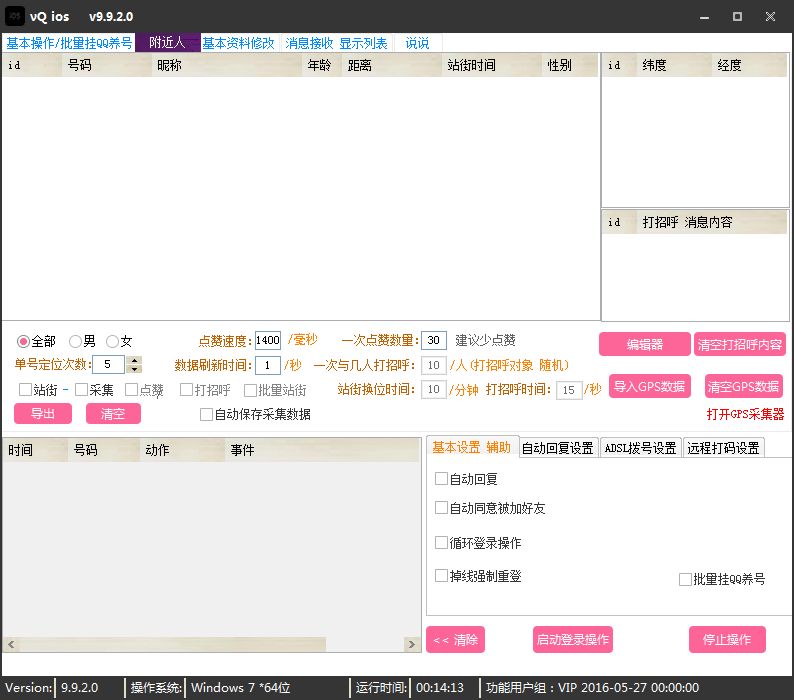This screenshot has width=794, height=700.
Task: Click the 运行时间 00:14:13 status entry
Action: [x=410, y=687]
